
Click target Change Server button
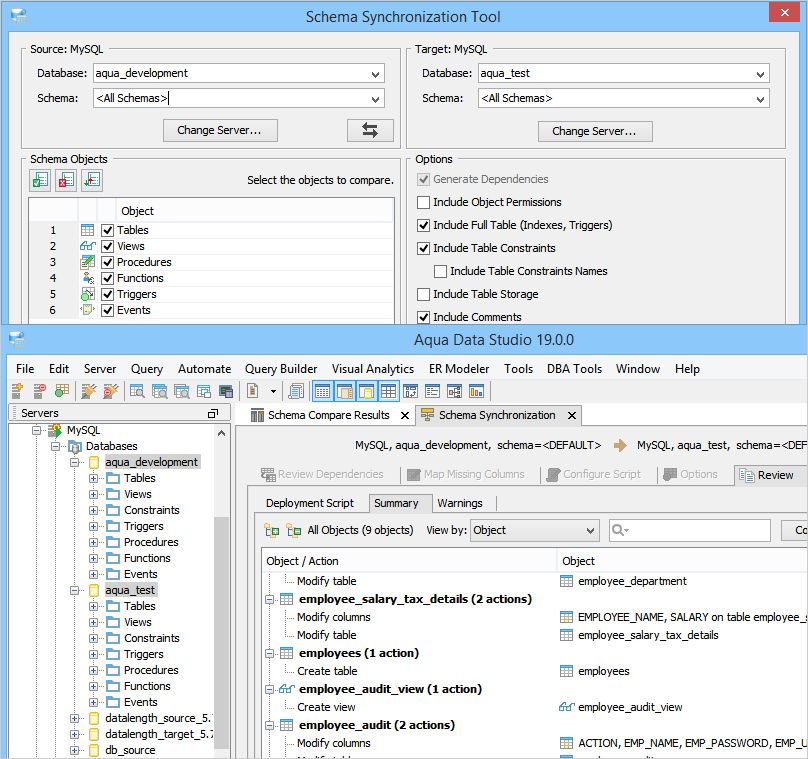(595, 131)
